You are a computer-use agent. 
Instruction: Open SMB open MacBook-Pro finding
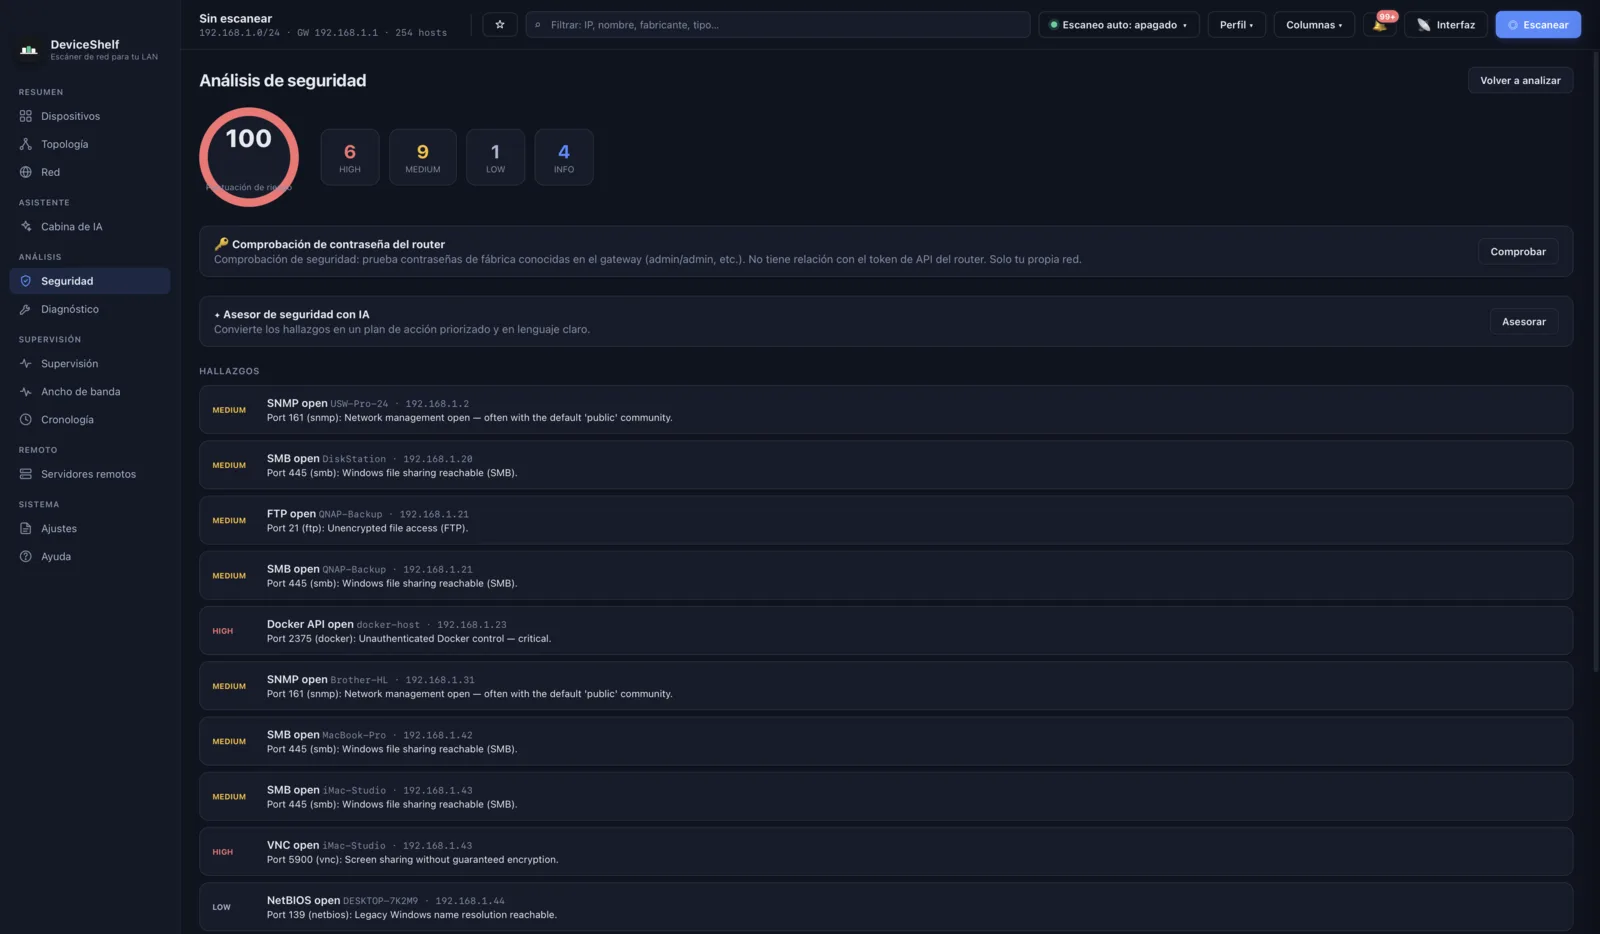click(886, 741)
